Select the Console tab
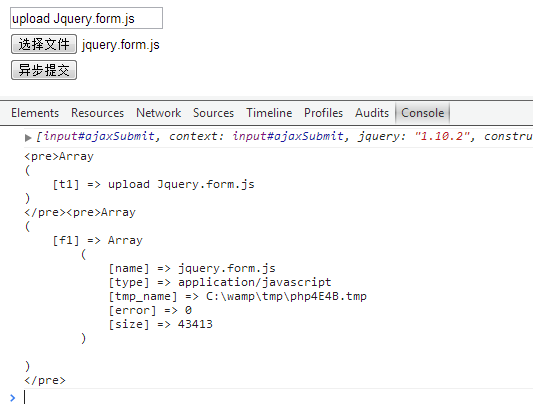This screenshot has height=415, width=533. coord(423,113)
